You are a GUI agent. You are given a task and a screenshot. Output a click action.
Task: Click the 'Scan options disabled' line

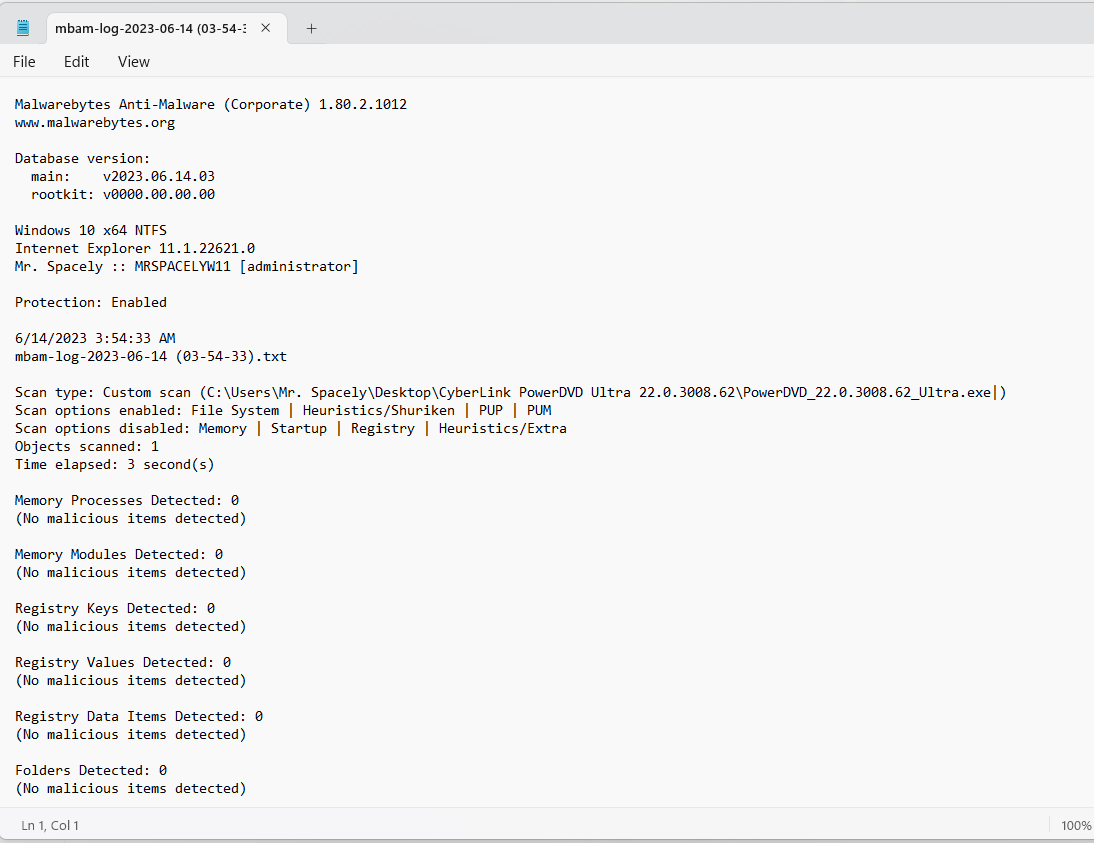coord(291,428)
